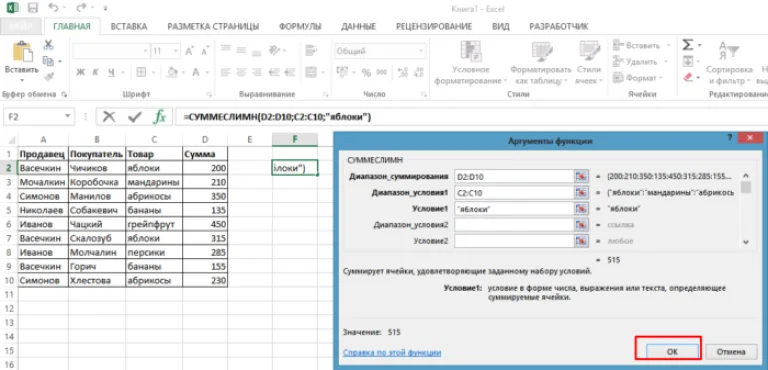Screen dimensions: 768x370
Task: Click the decrease font size icon
Action: click(x=205, y=51)
